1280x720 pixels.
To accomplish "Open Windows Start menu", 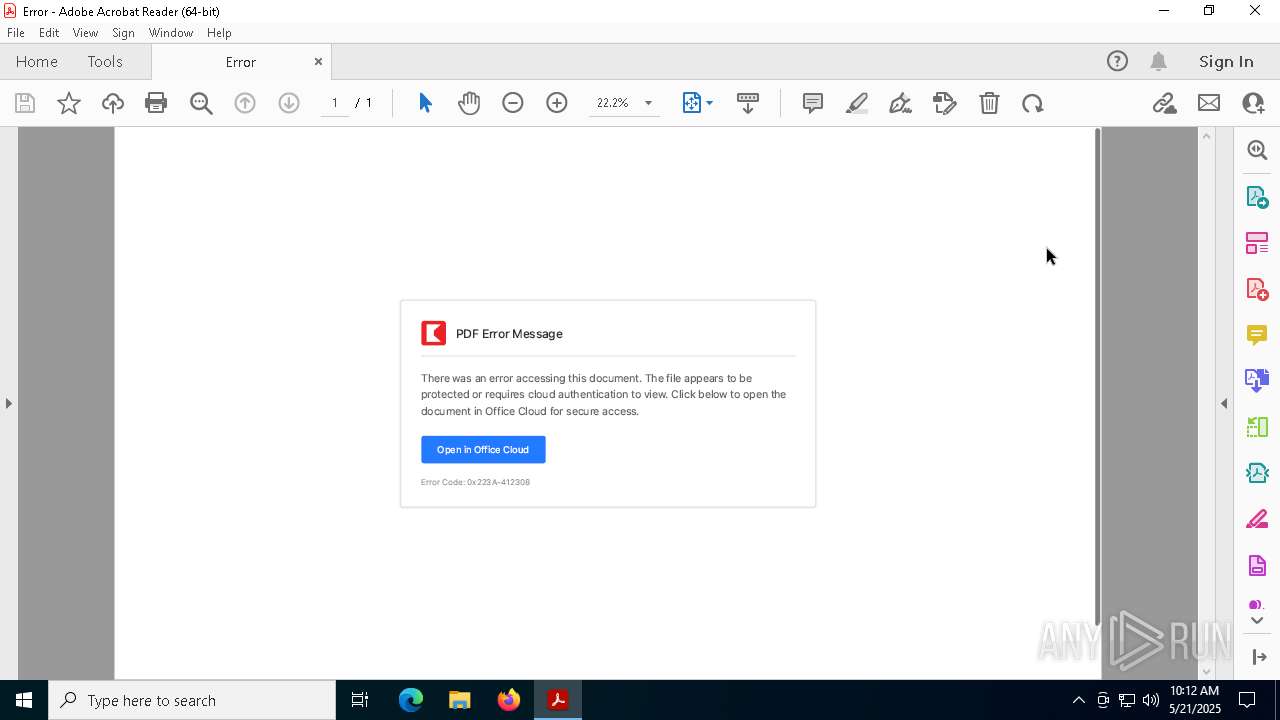I will (24, 700).
